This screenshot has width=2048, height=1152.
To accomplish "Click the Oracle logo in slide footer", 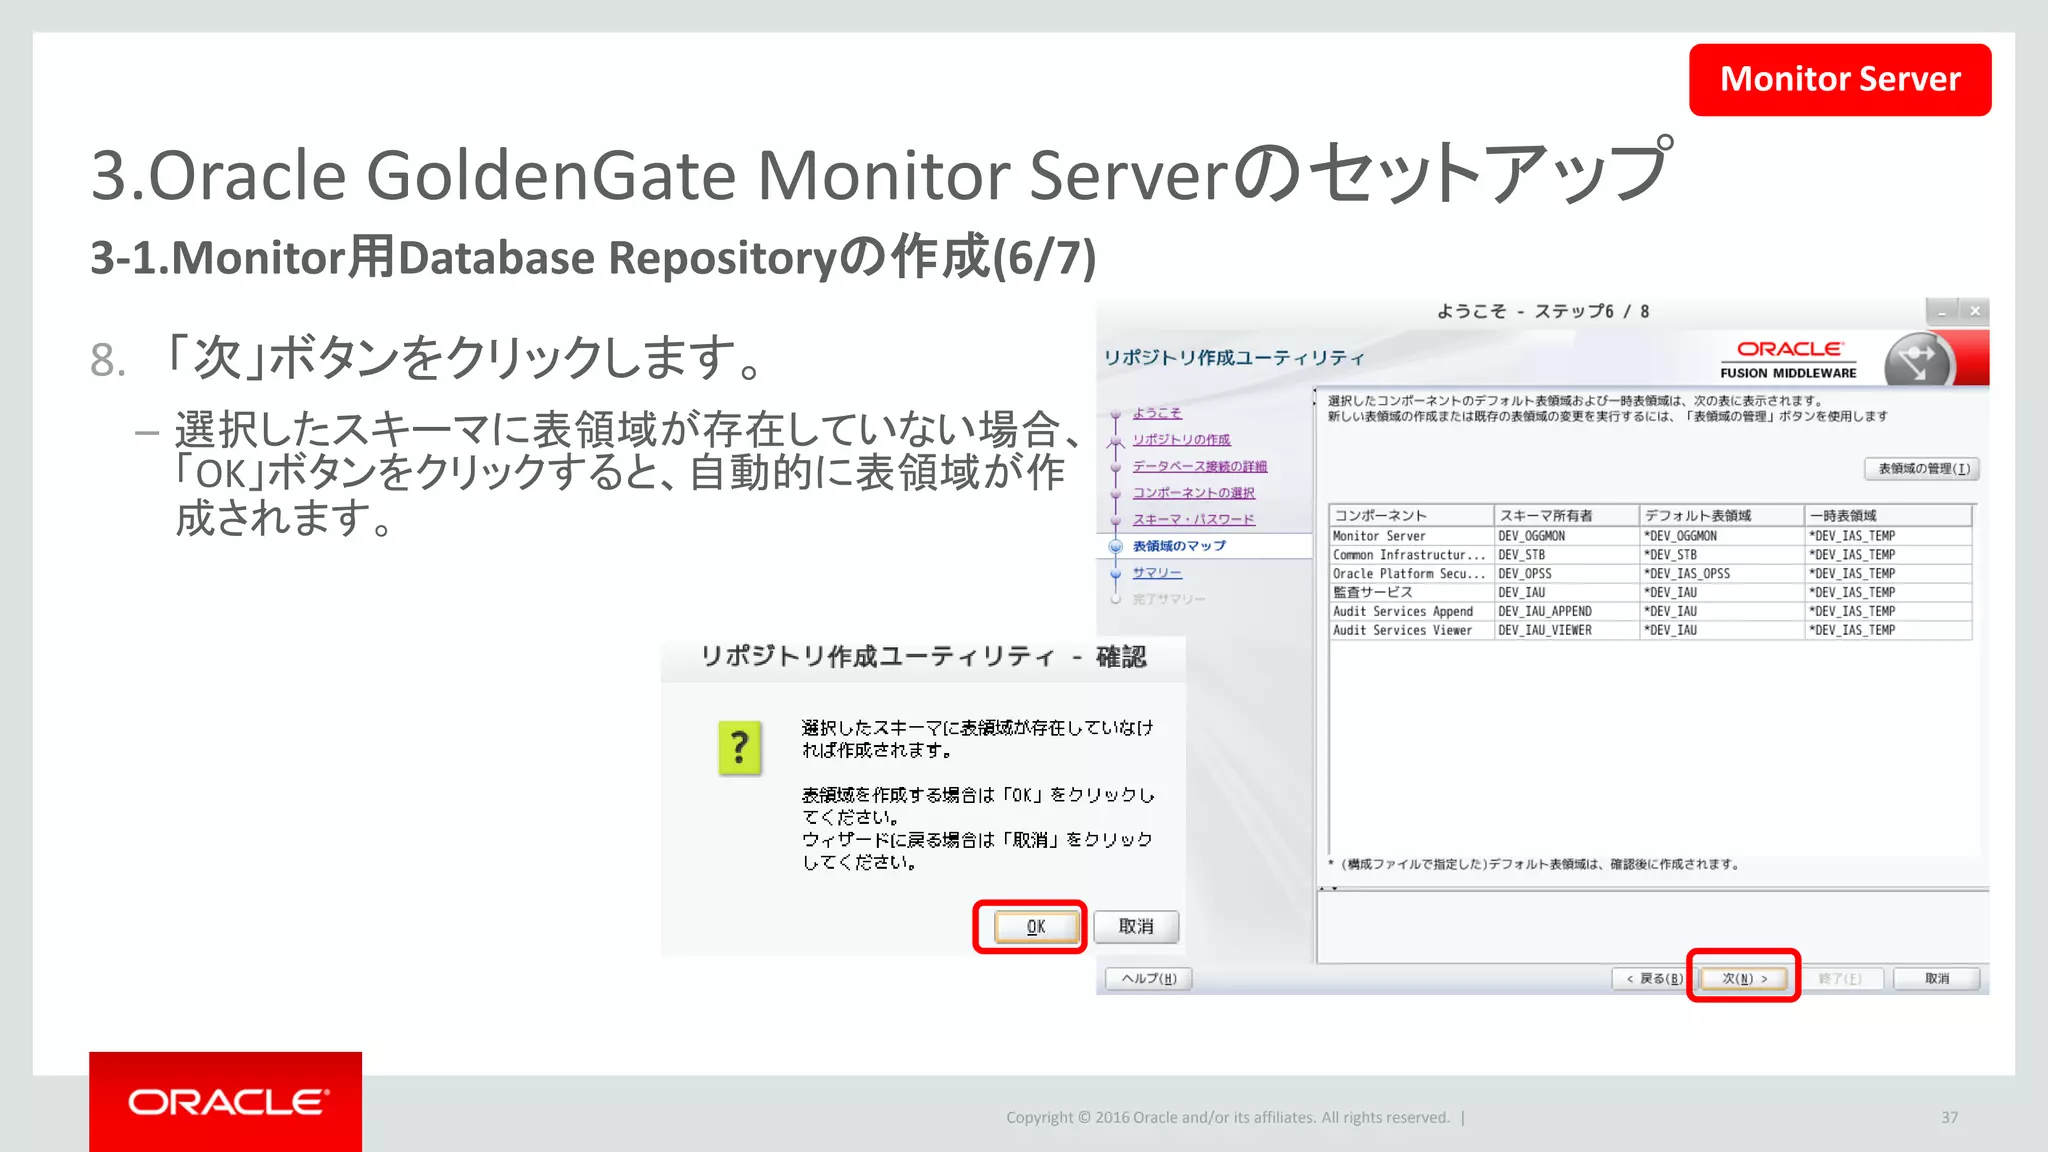I will tap(226, 1102).
